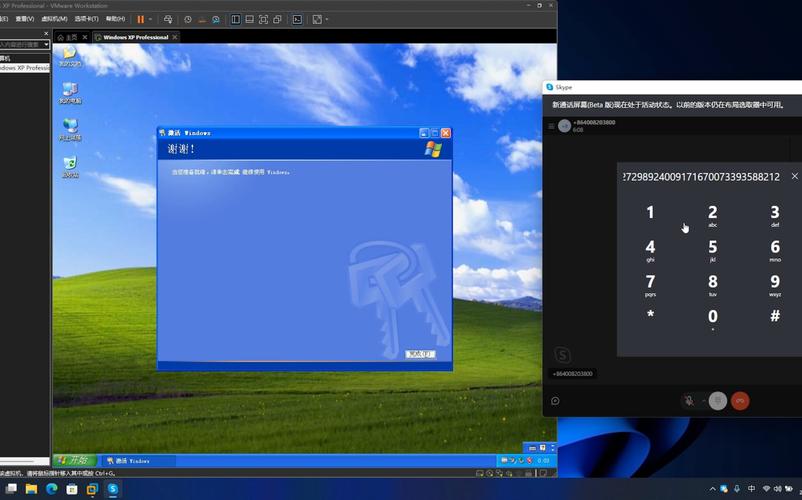Click the send Ctrl+Alt+Del toolbar icon
The image size is (802, 500).
[x=168, y=19]
